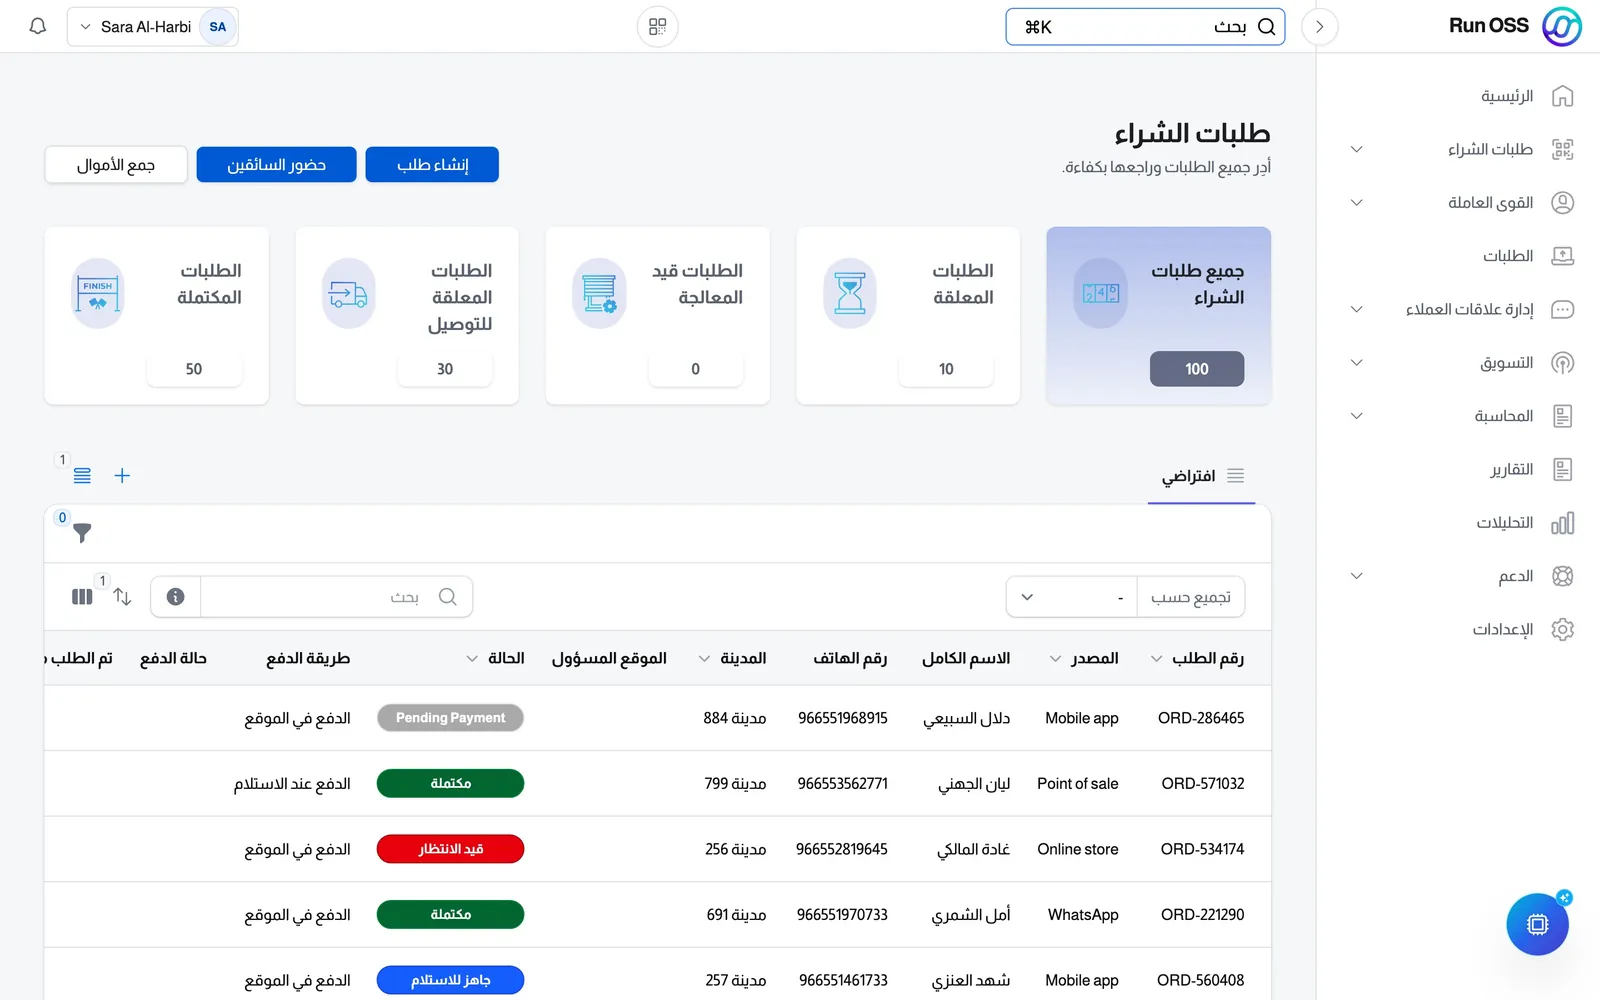This screenshot has width=1600, height=1000.
Task: Open the الحالة column dropdown arrow
Action: (x=472, y=659)
